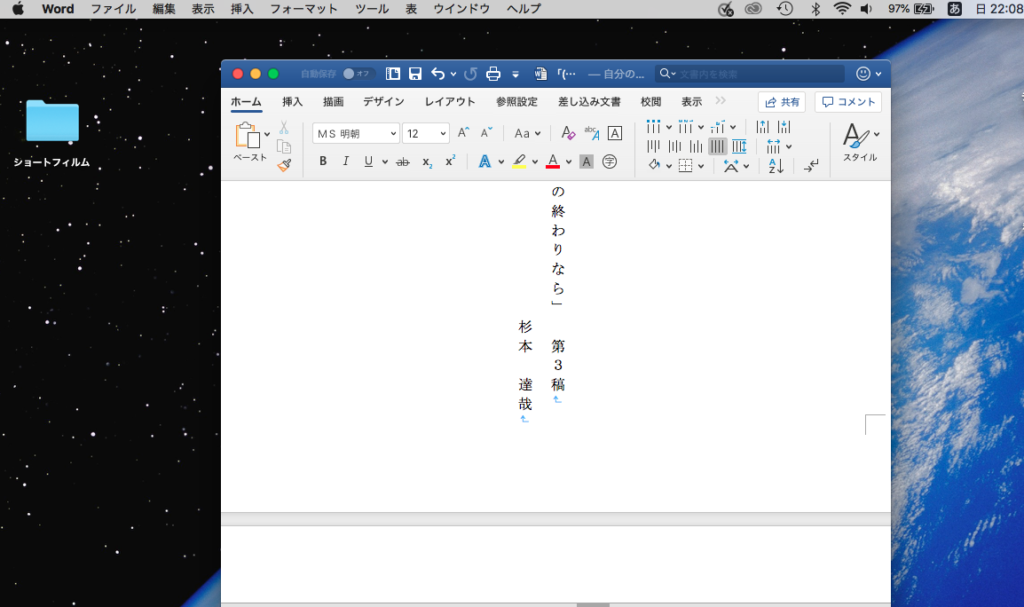Select distributed alignment button
Screen dimensions: 1024x607
739,146
